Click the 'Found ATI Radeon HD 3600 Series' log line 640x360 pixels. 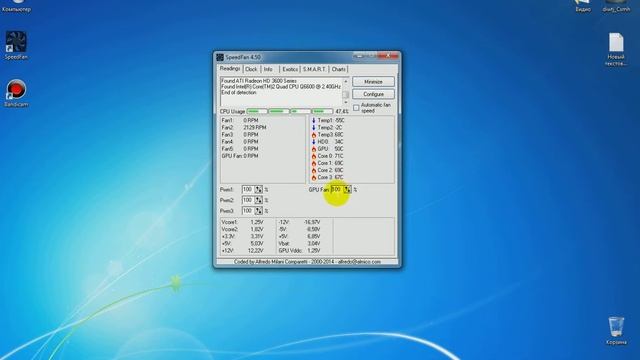[x=259, y=81]
